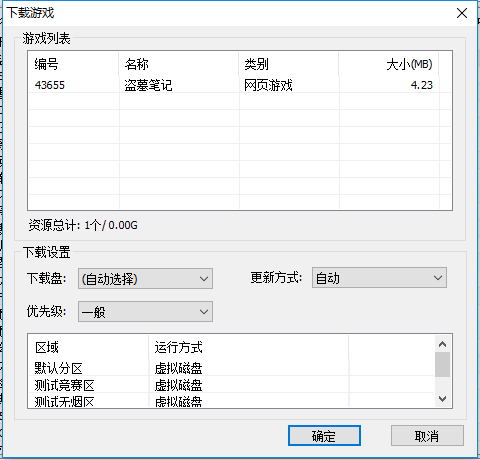Click the region list scrollbar thumb
The height and width of the screenshot is (460, 480).
(x=443, y=364)
